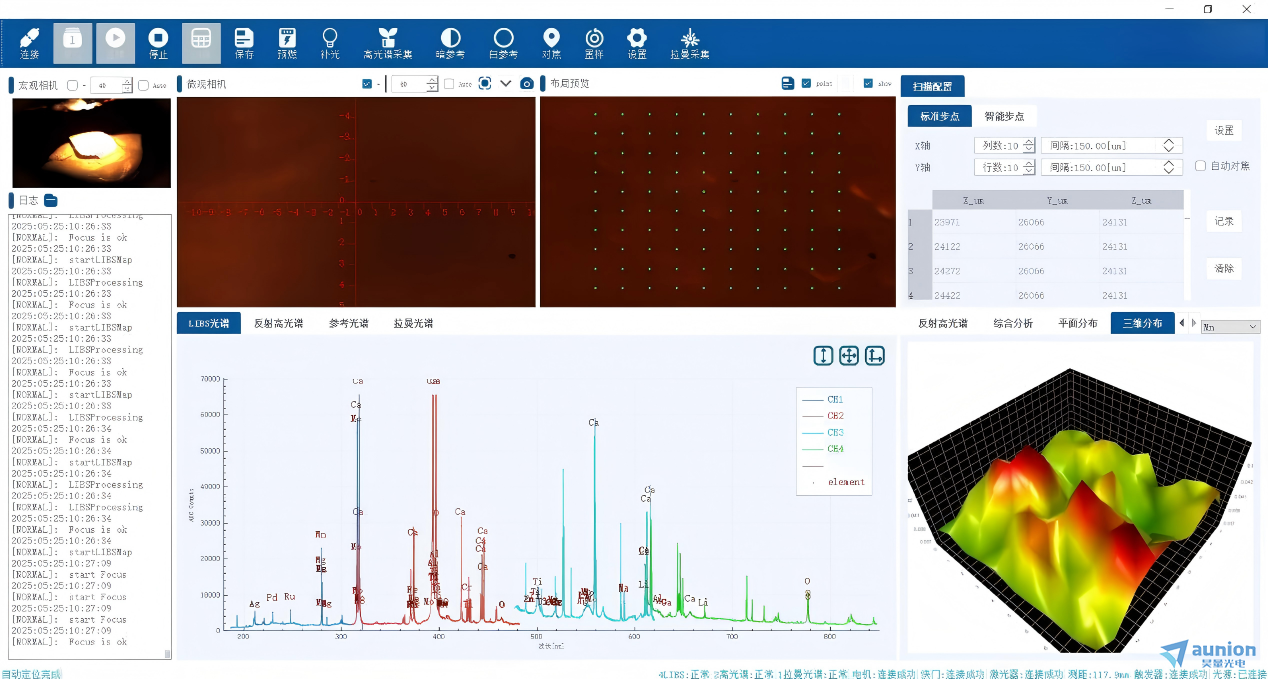
Task: Open the 平面分布 tab
Action: 1078,323
